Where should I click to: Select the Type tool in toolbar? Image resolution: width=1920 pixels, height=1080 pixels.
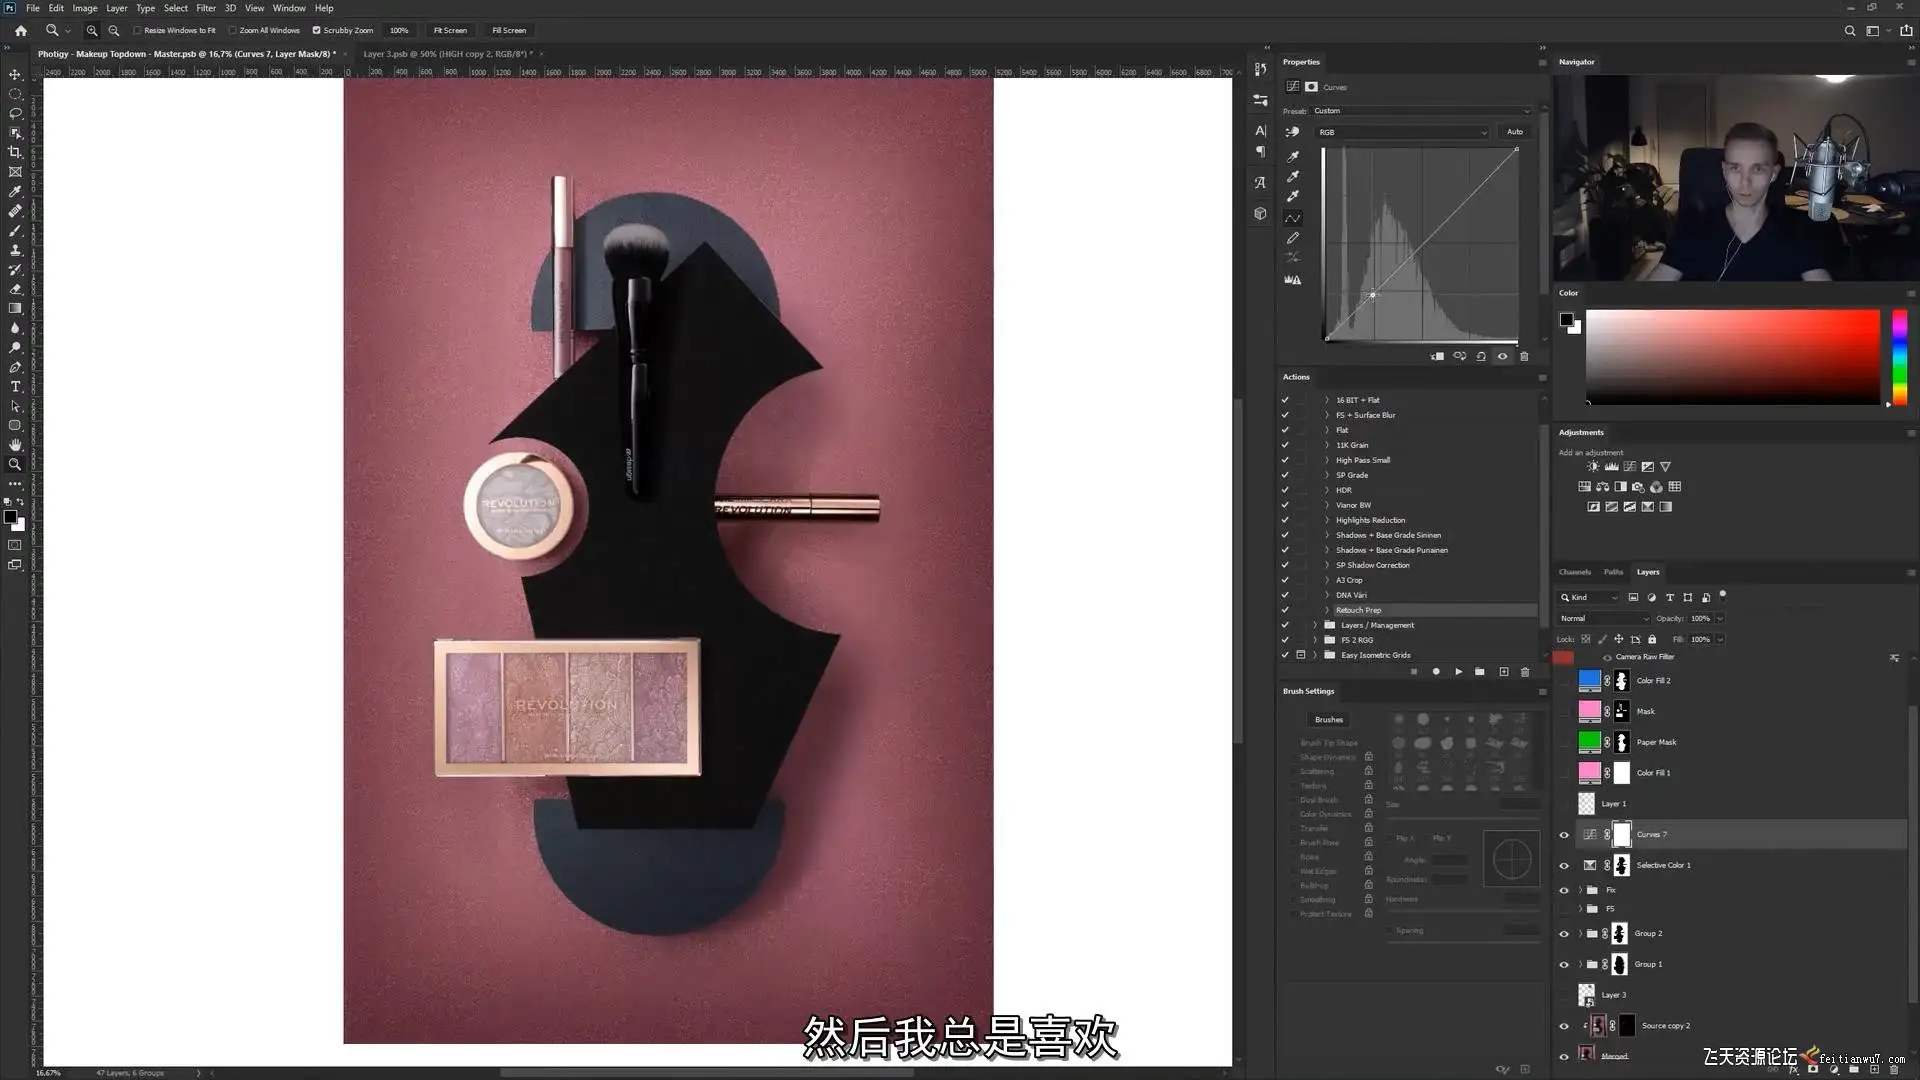[x=15, y=387]
